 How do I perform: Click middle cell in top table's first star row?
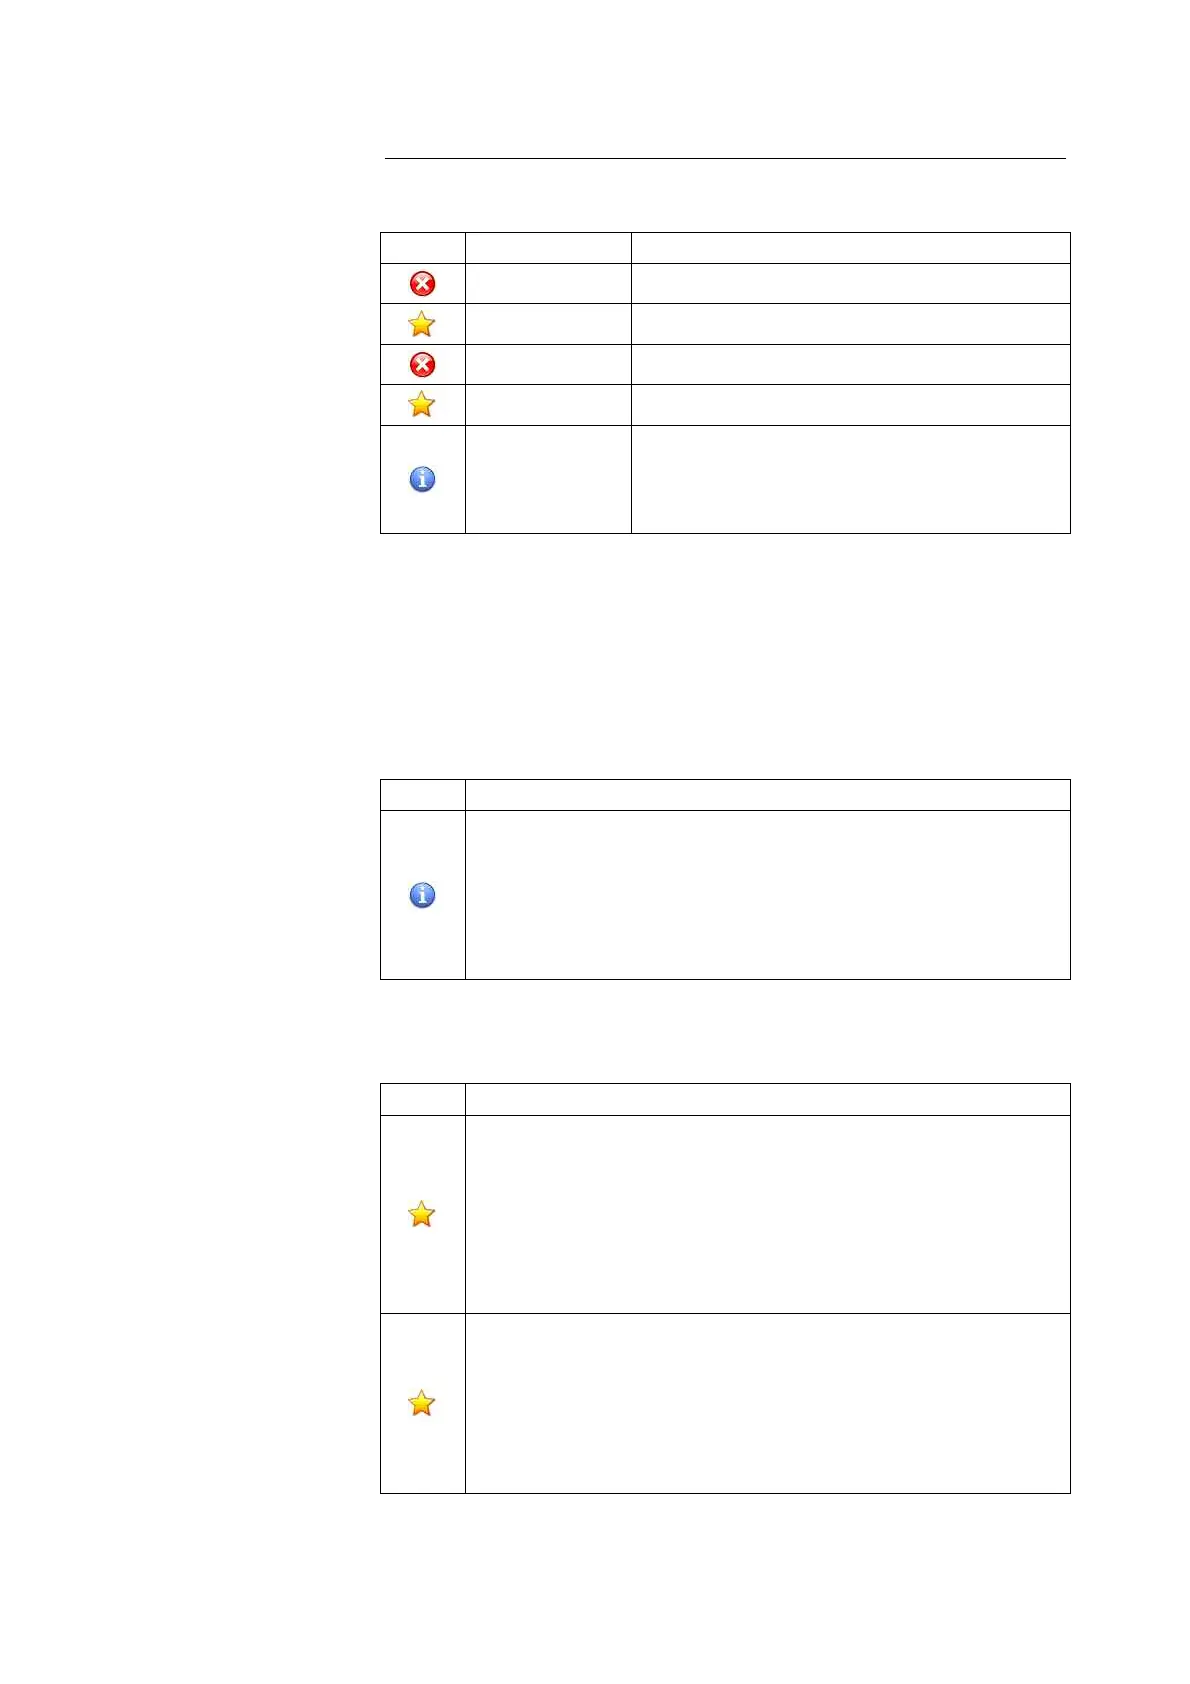click(x=548, y=324)
